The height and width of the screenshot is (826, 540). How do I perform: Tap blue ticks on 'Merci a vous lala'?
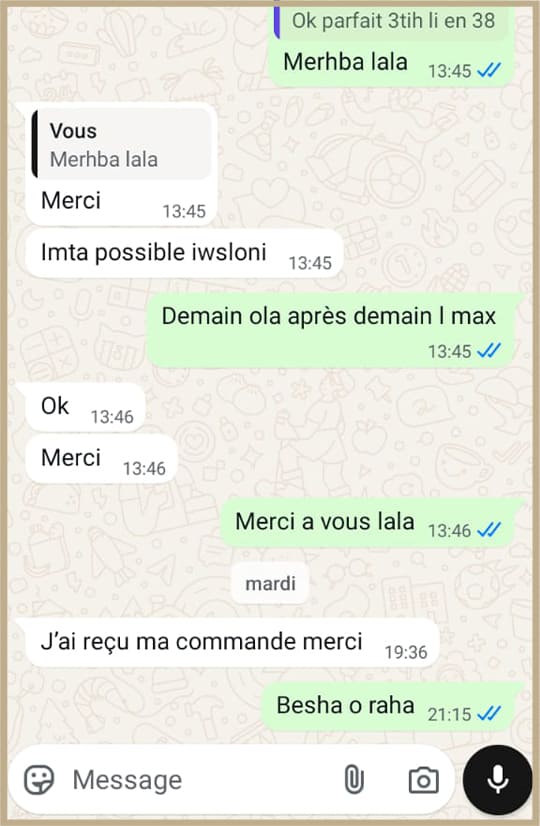pos(489,530)
